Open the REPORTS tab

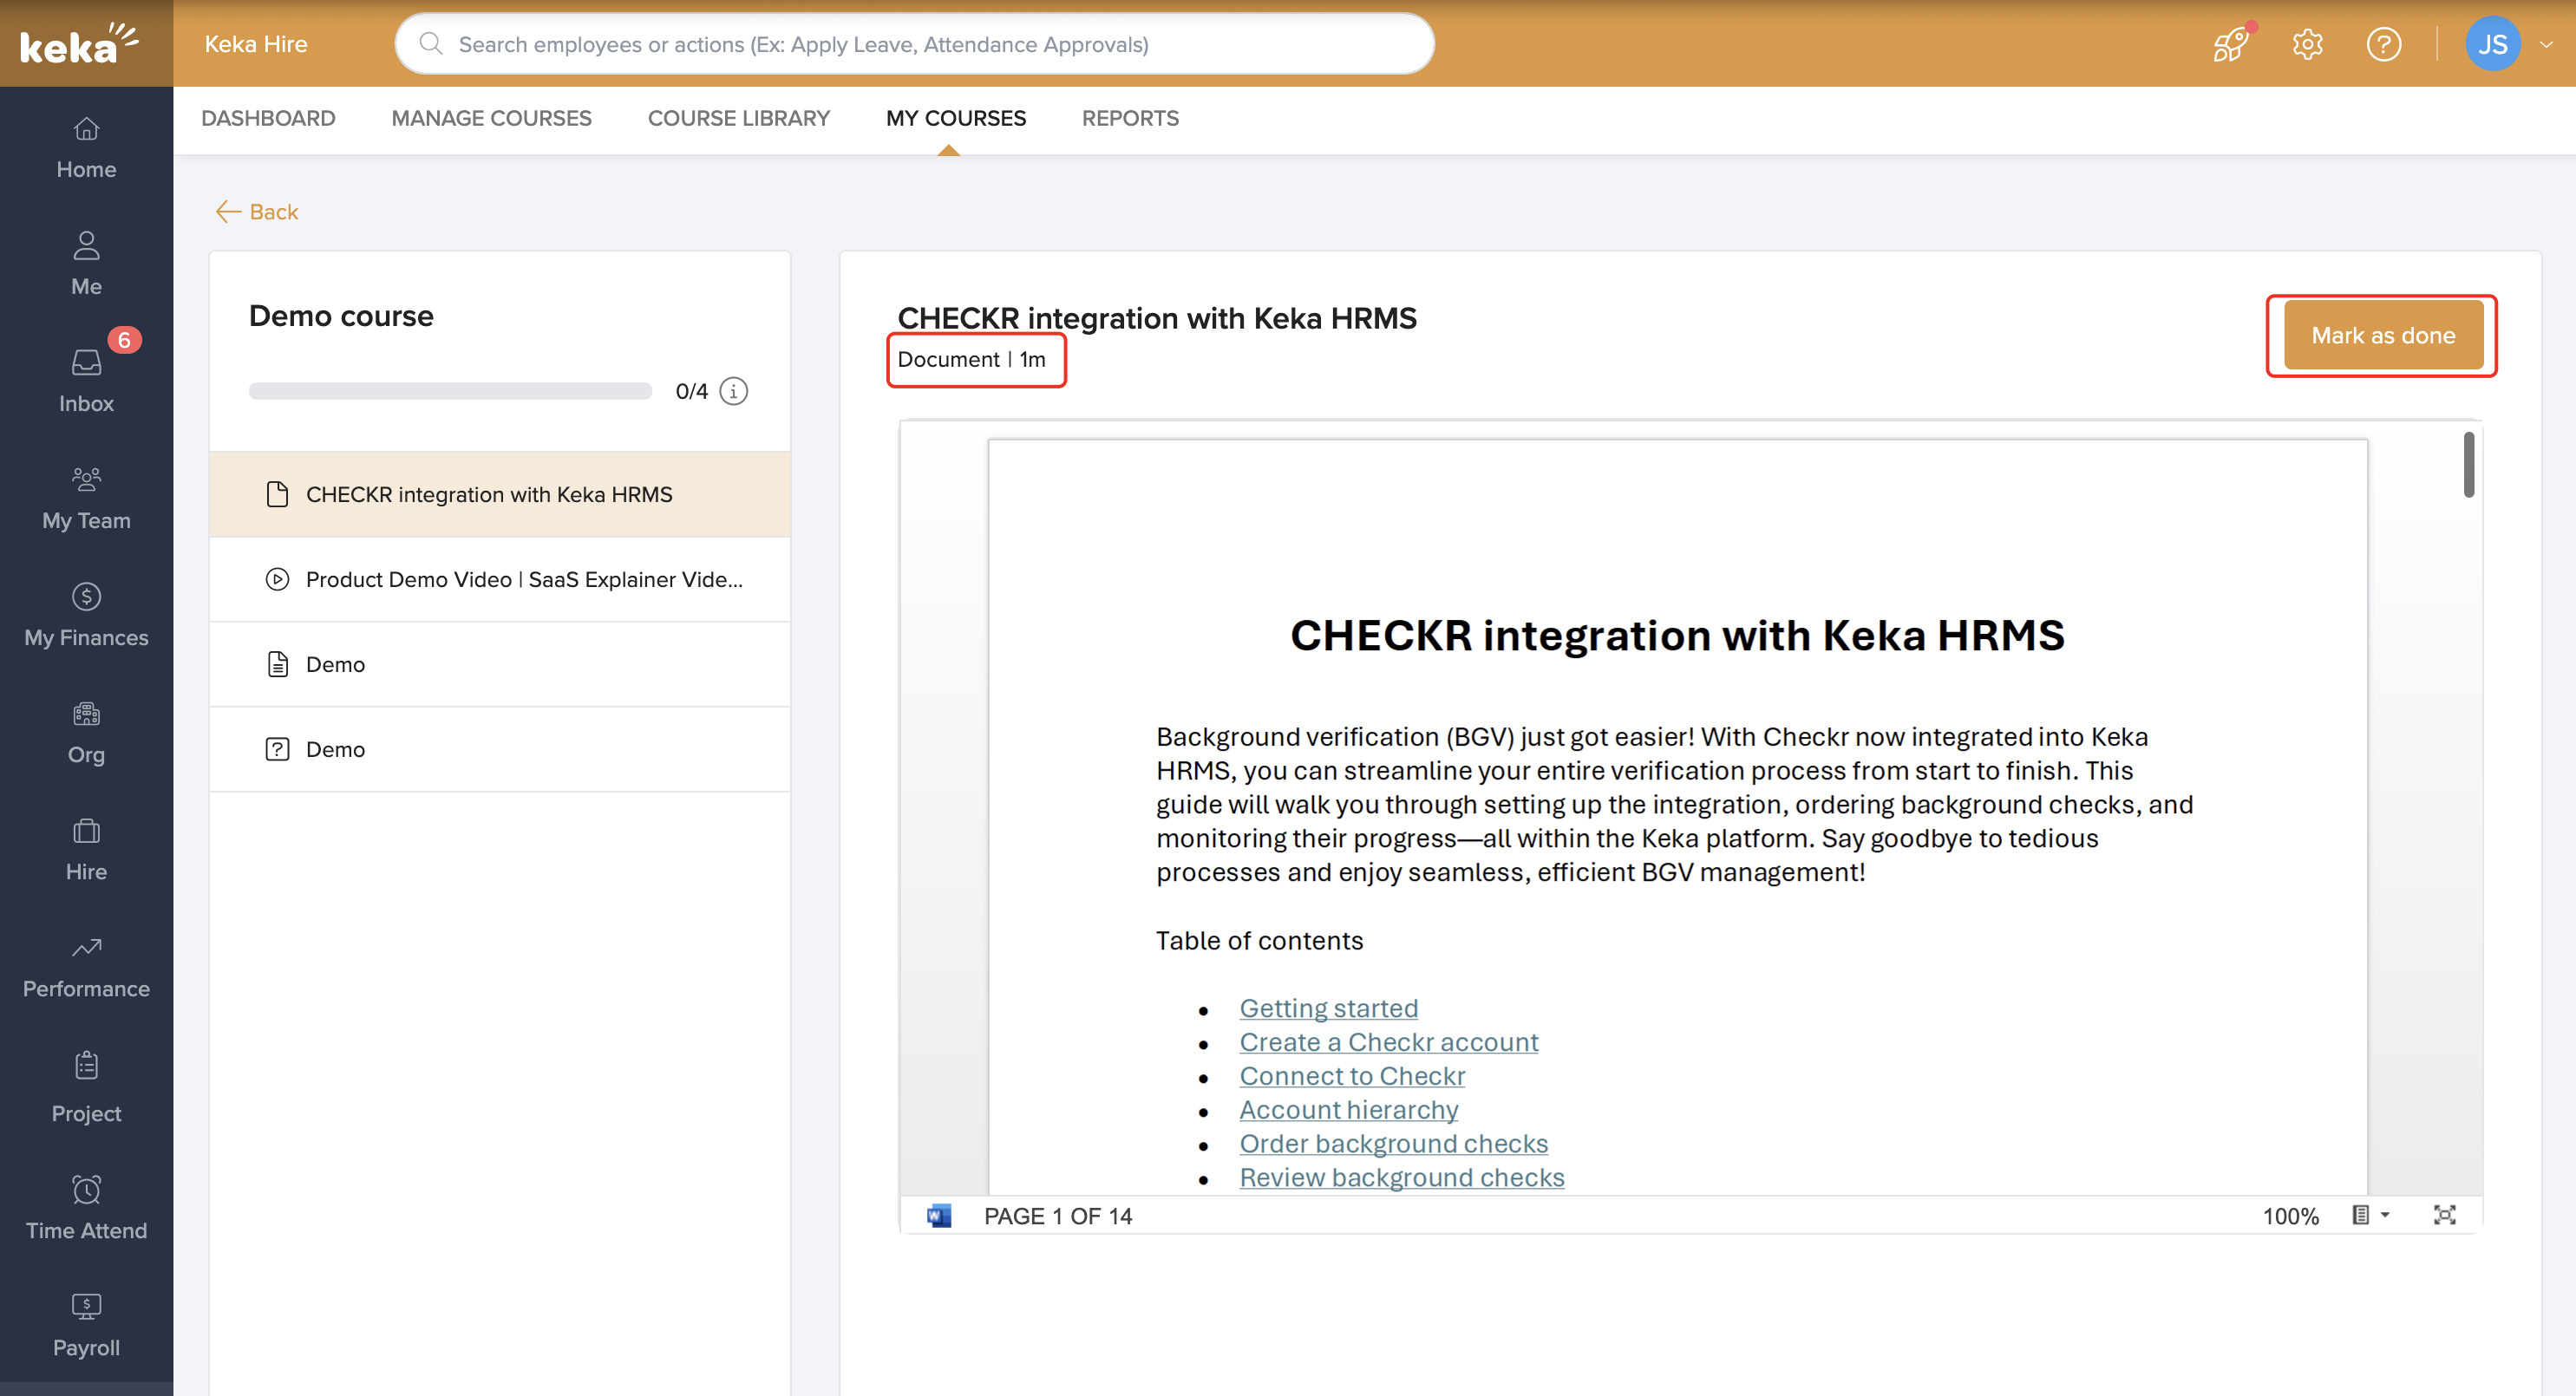pos(1130,118)
